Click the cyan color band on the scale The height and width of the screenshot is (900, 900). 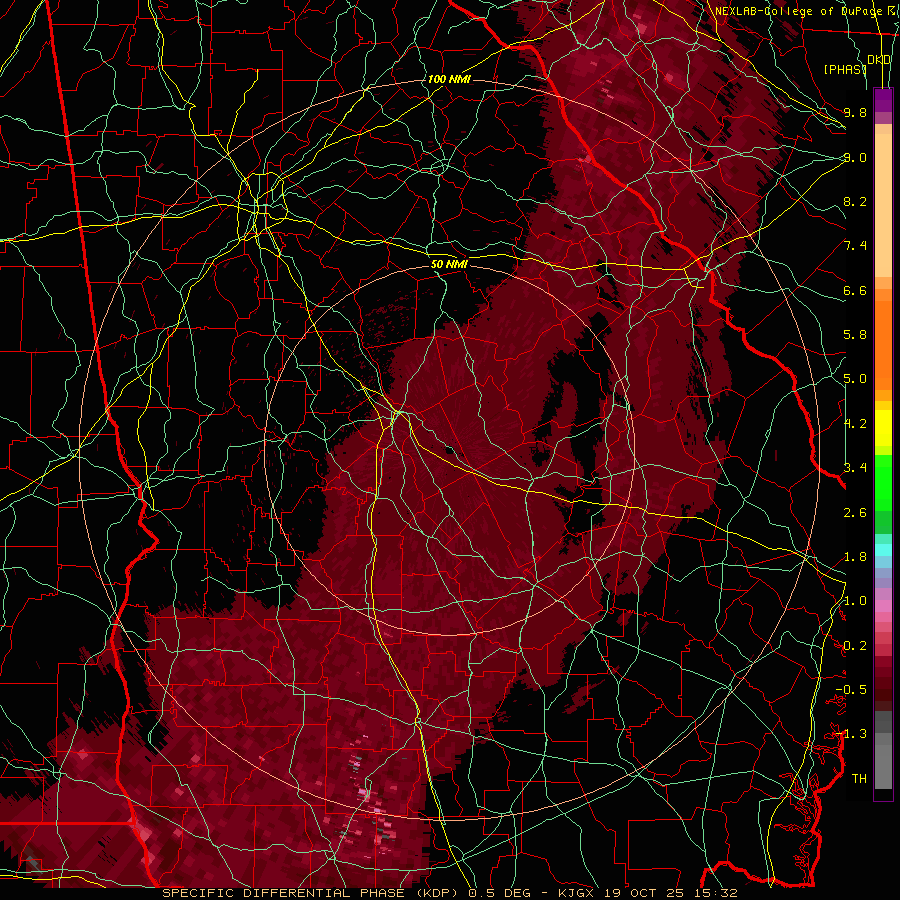click(x=883, y=550)
